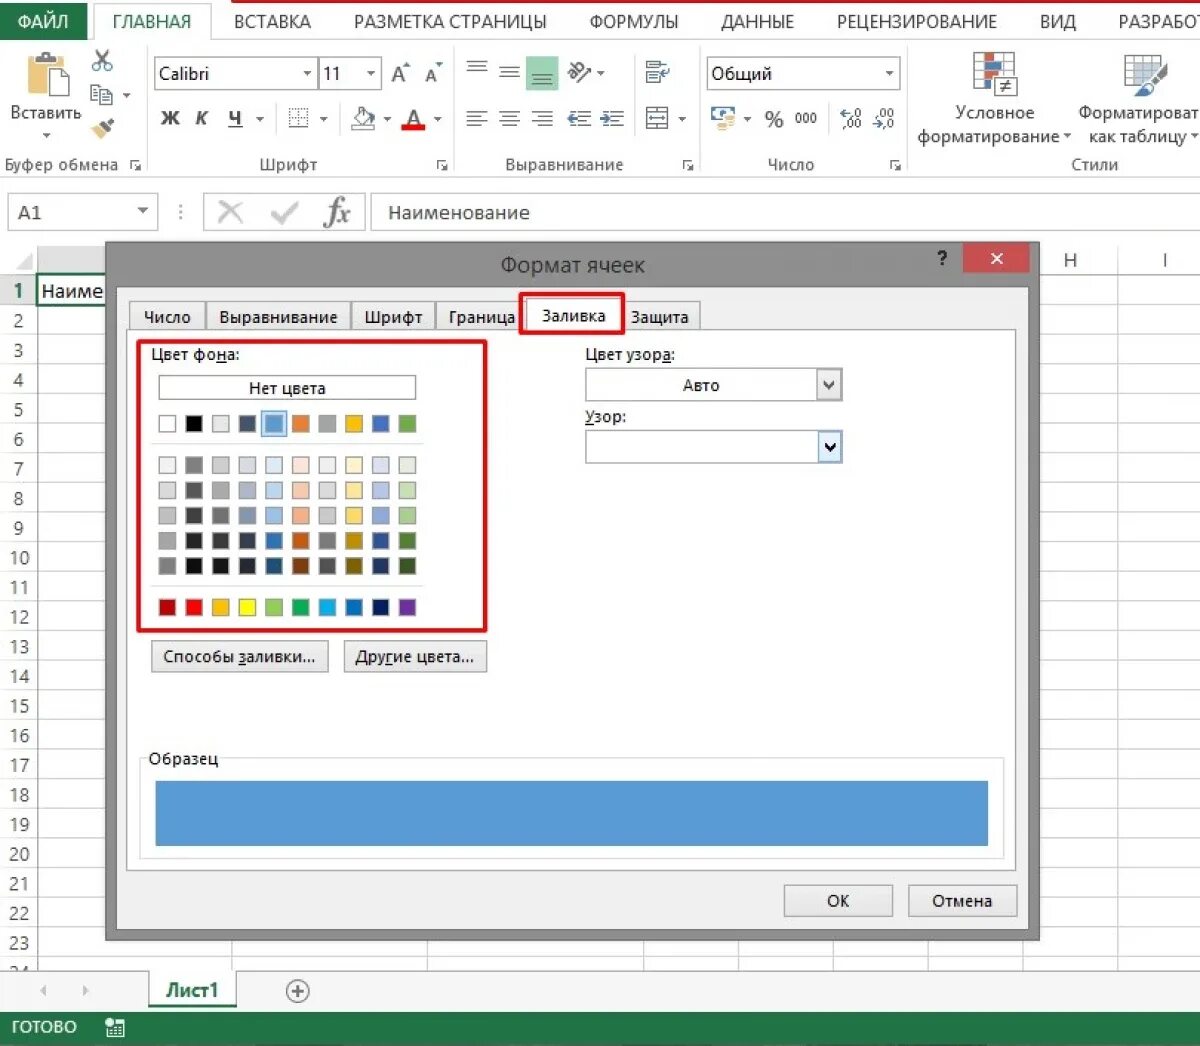
Task: Click Форматировать как таблицу icon
Action: tap(1145, 75)
